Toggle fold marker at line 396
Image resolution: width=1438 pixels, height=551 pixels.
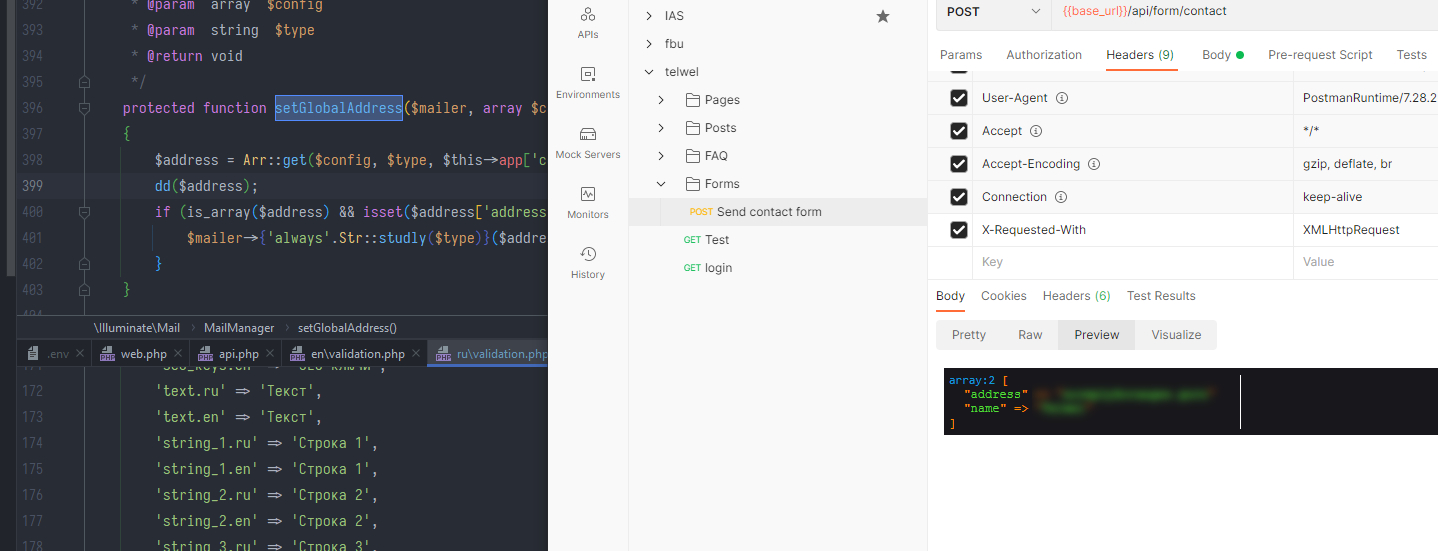[x=84, y=108]
